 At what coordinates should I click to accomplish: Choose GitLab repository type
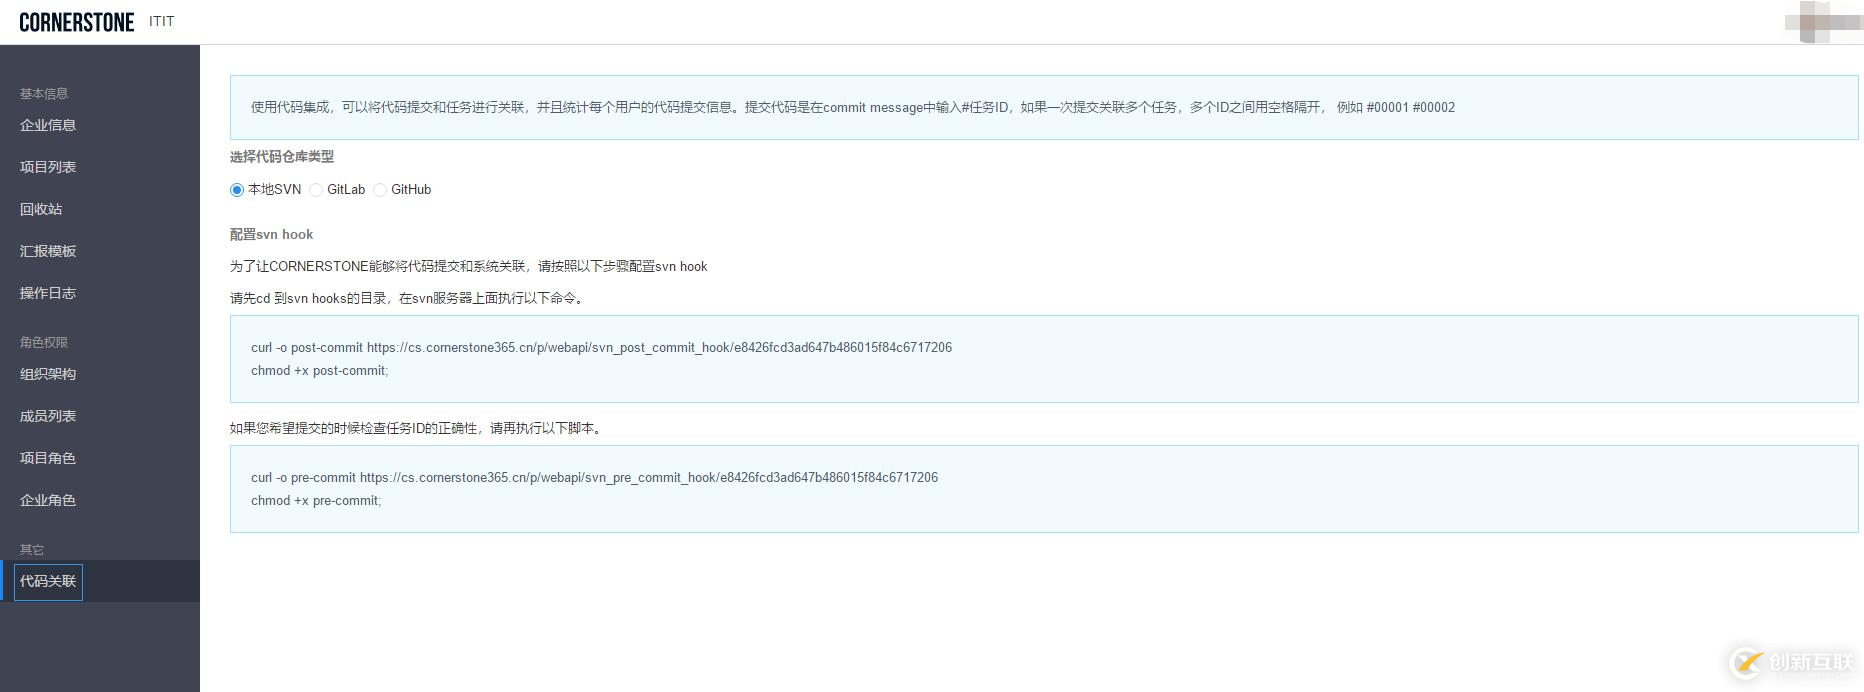[316, 190]
